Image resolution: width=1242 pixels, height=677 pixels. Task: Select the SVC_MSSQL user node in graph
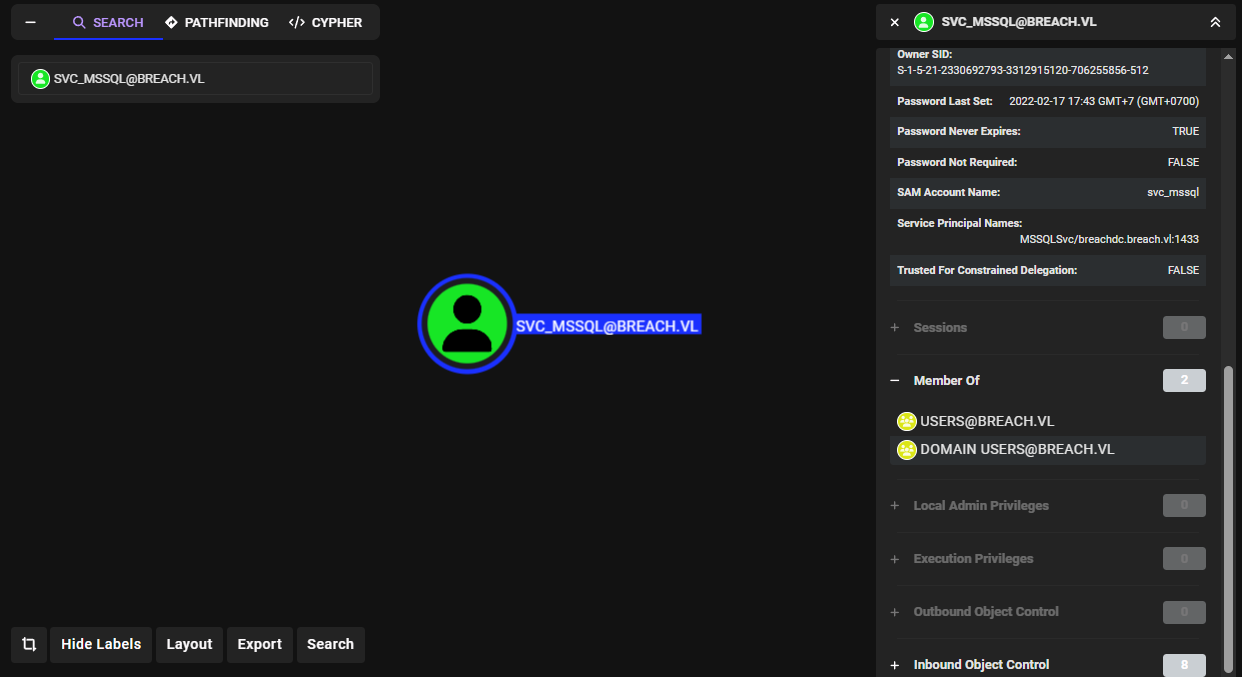pos(467,323)
